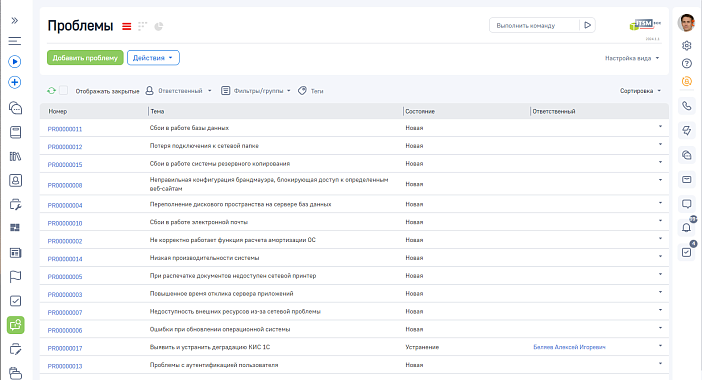Expand the 'Фильтры/группы' dropdown
Viewport: 702px width, 380px height.
pos(256,91)
